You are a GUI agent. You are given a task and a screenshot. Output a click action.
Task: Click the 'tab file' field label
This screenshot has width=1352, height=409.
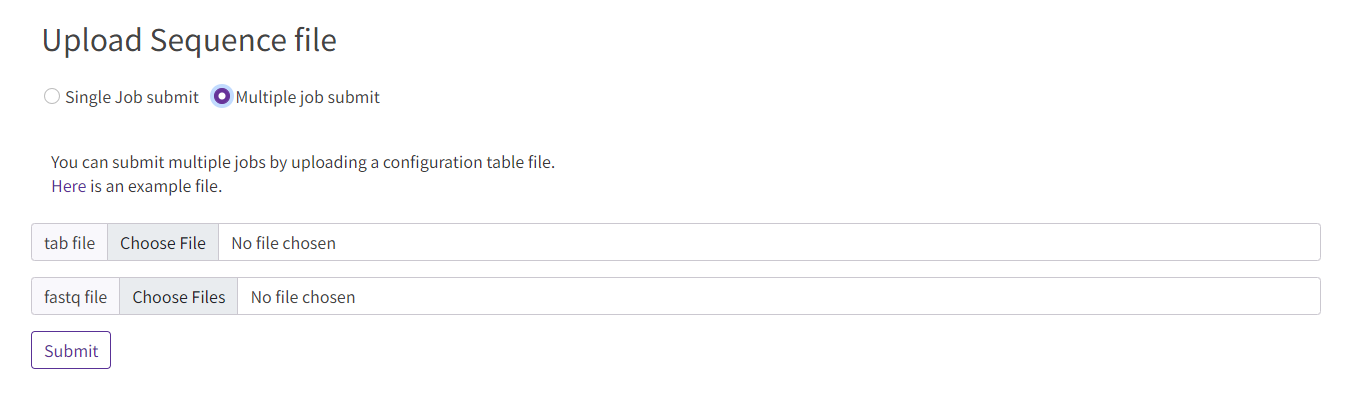coord(70,243)
